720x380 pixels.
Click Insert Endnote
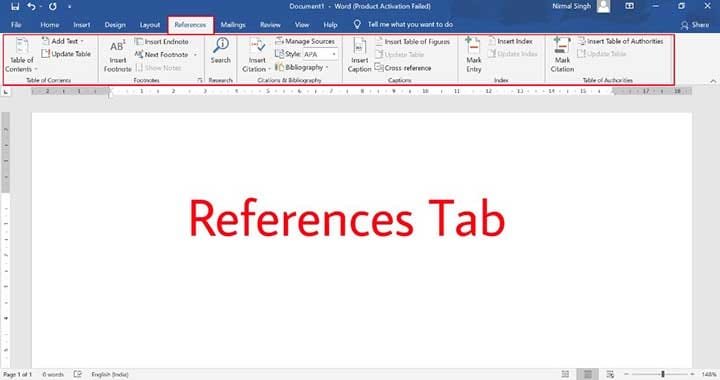(x=162, y=41)
